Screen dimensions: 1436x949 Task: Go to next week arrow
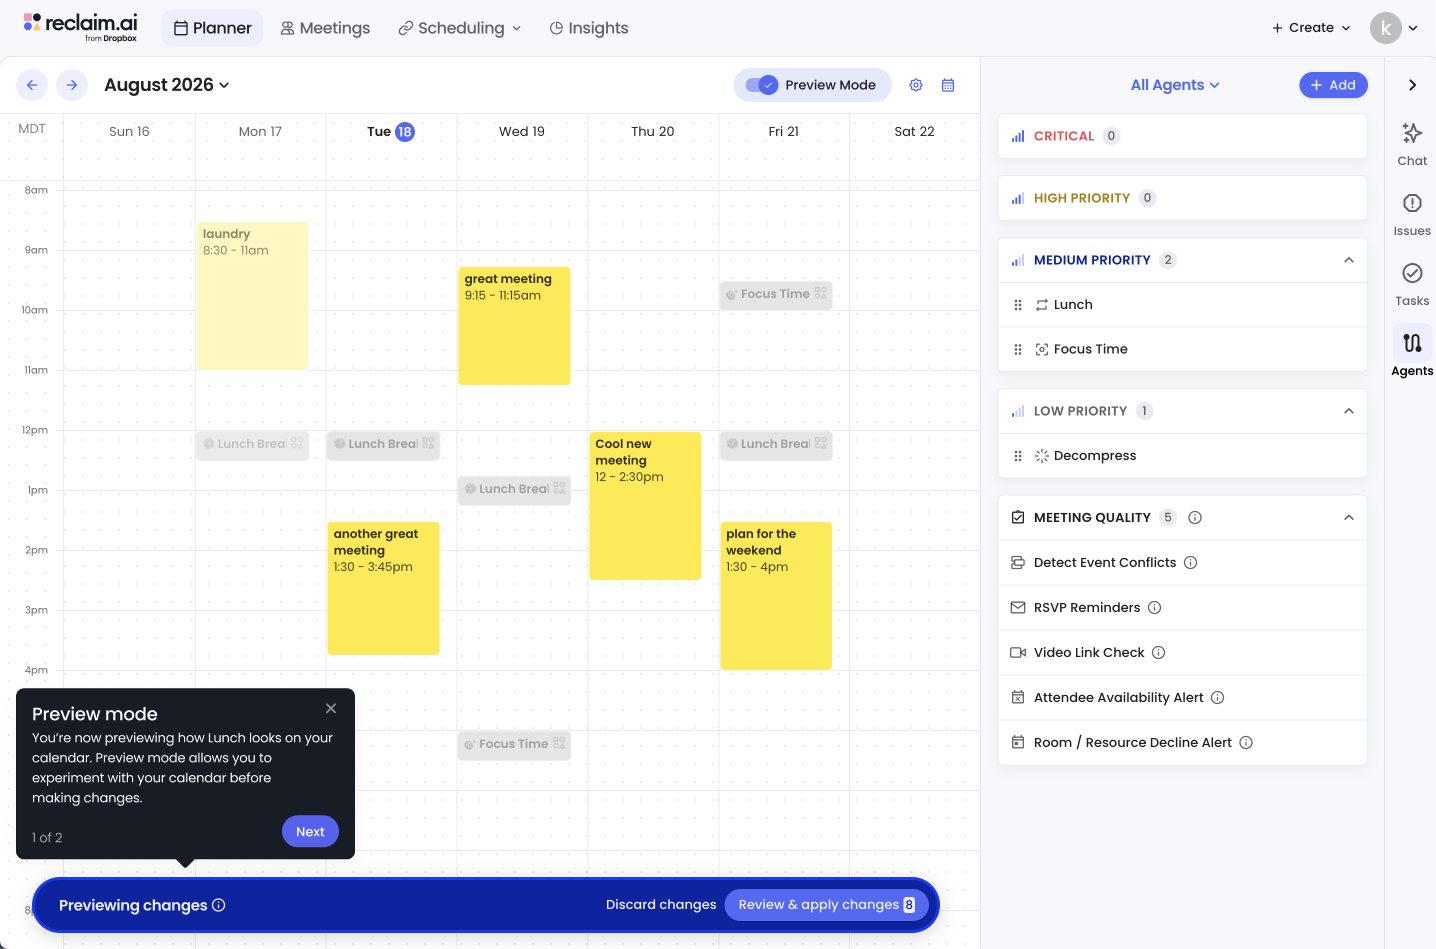click(72, 85)
